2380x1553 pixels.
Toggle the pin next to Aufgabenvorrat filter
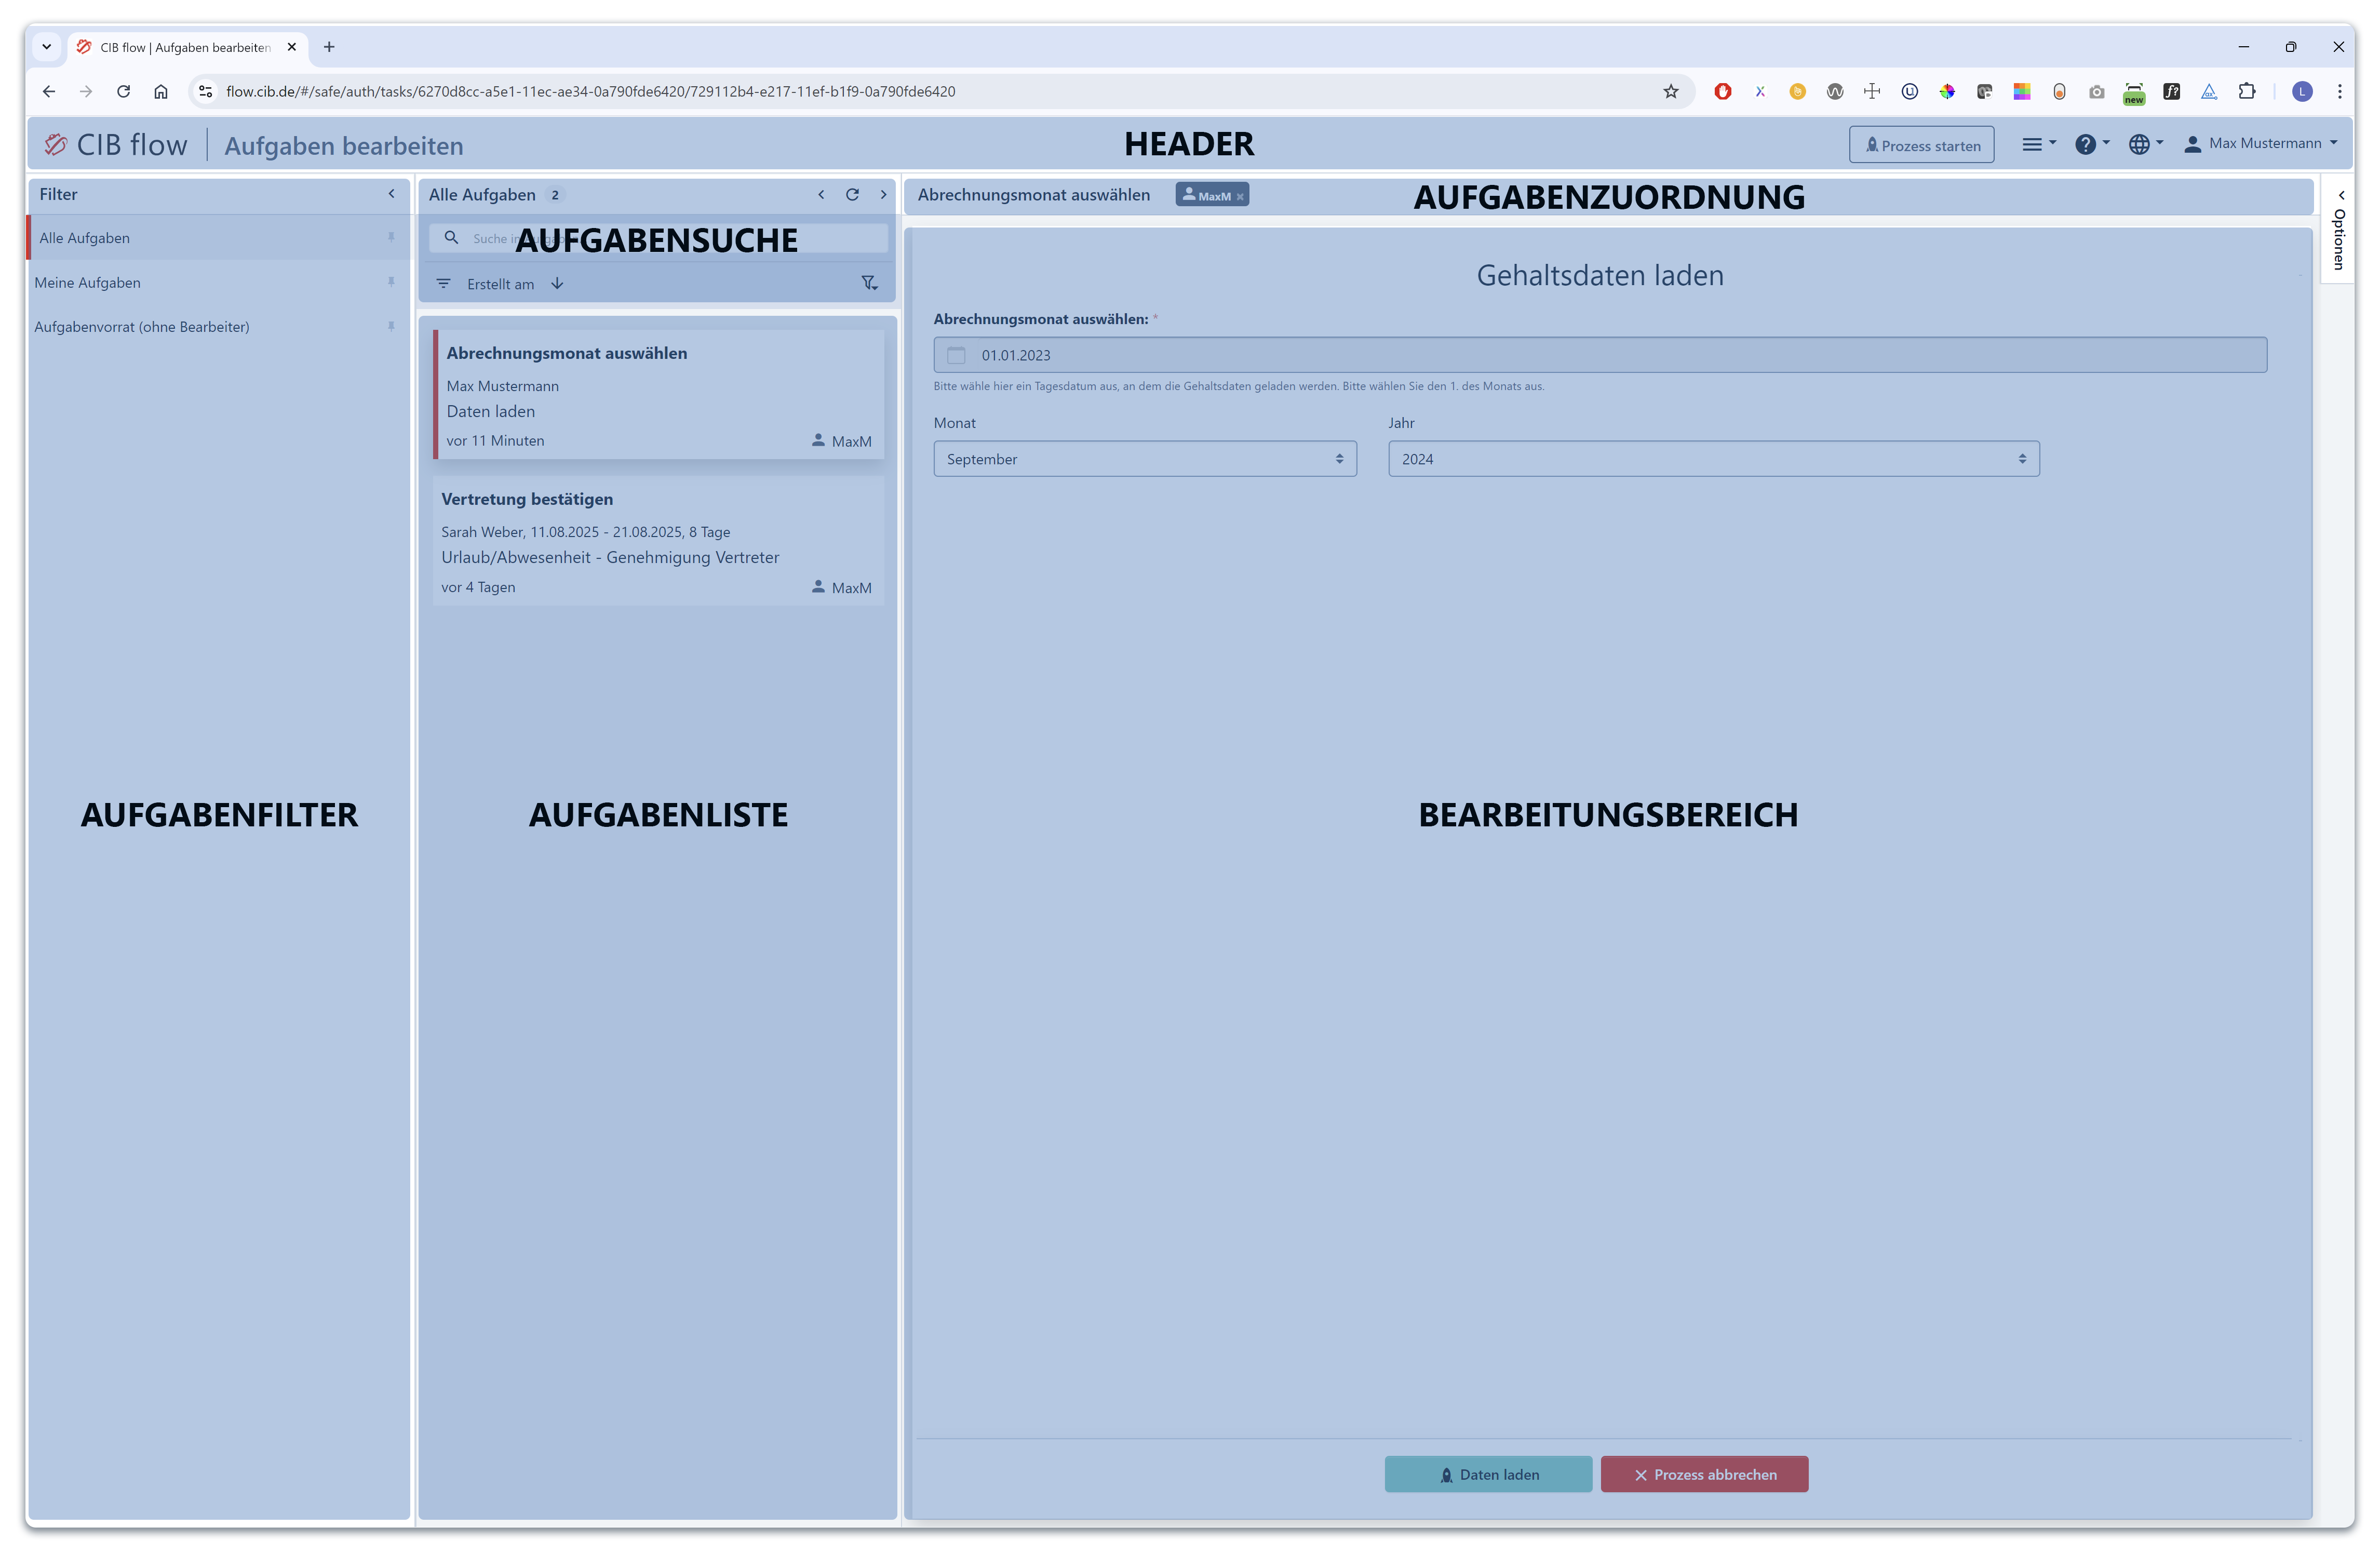point(391,326)
